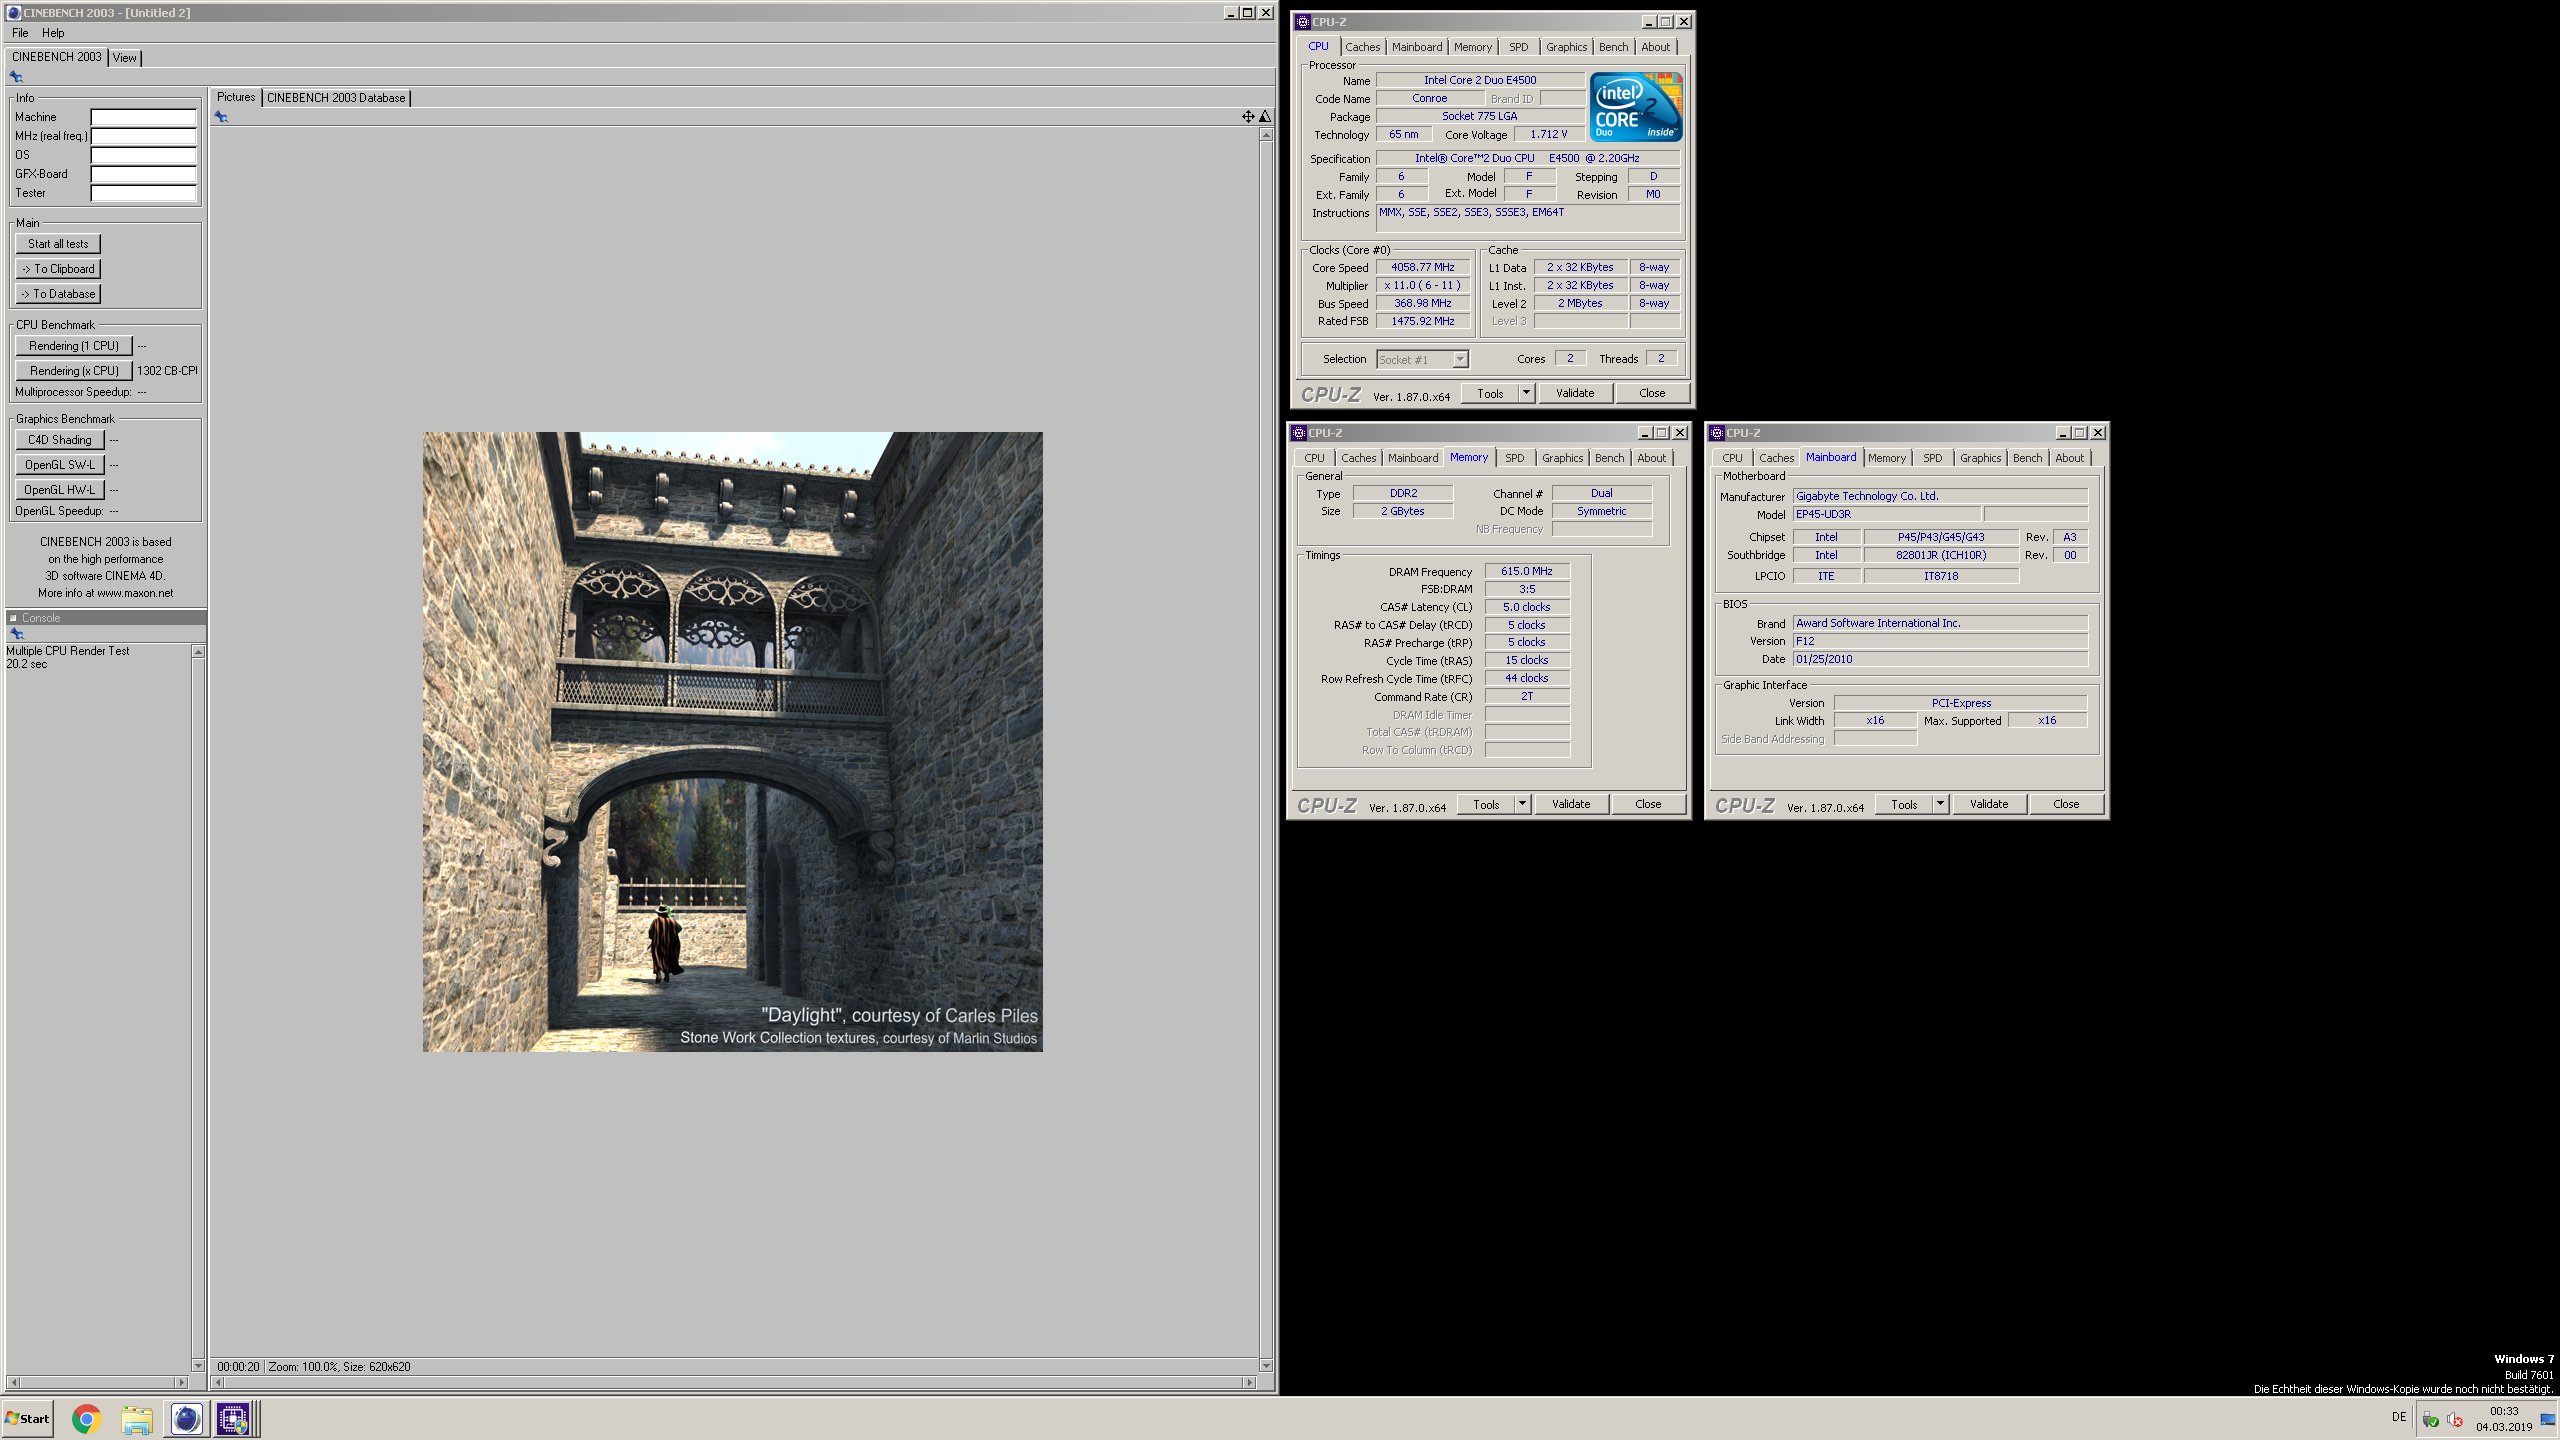Image resolution: width=2560 pixels, height=1440 pixels.
Task: Switch to the CPU-Z taskbar icon
Action: click(234, 1418)
